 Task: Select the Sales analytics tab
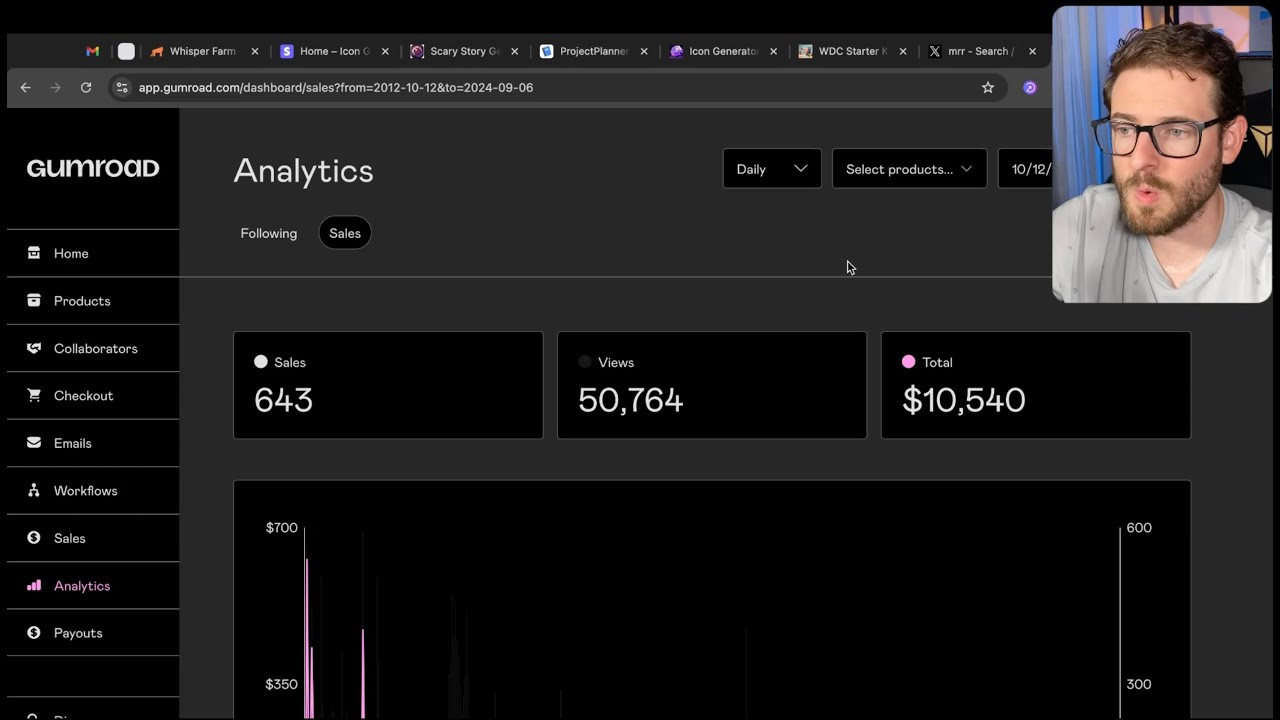[345, 233]
